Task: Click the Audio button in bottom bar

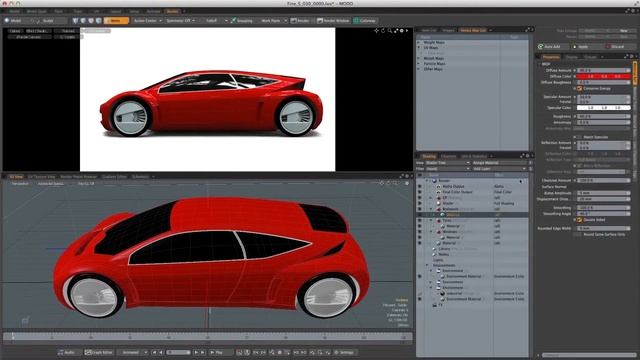Action: [67, 352]
